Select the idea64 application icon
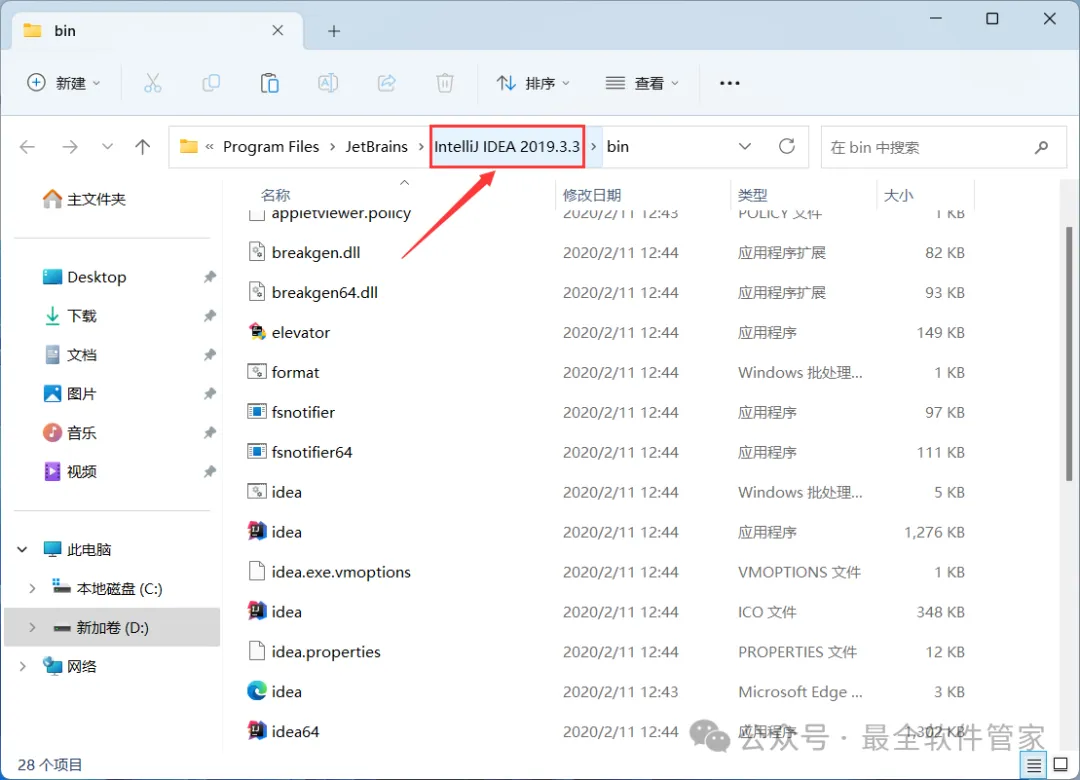Screen dimensions: 1080x780 click(257, 730)
